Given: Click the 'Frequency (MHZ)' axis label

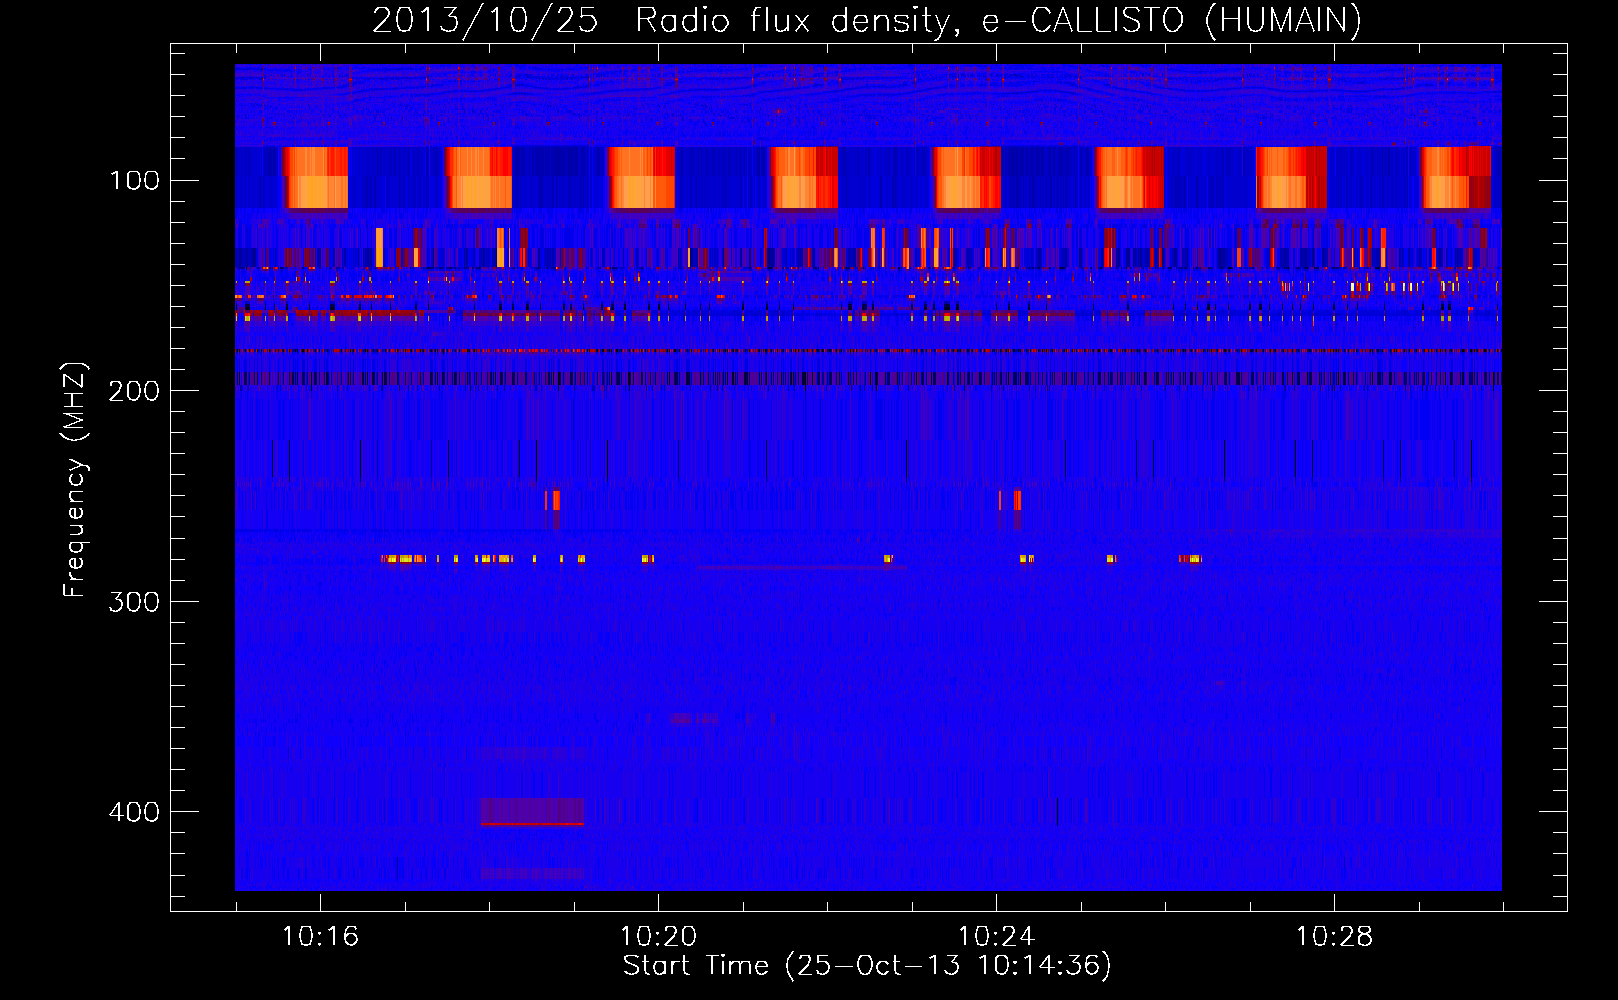Looking at the screenshot, I should click(x=74, y=480).
